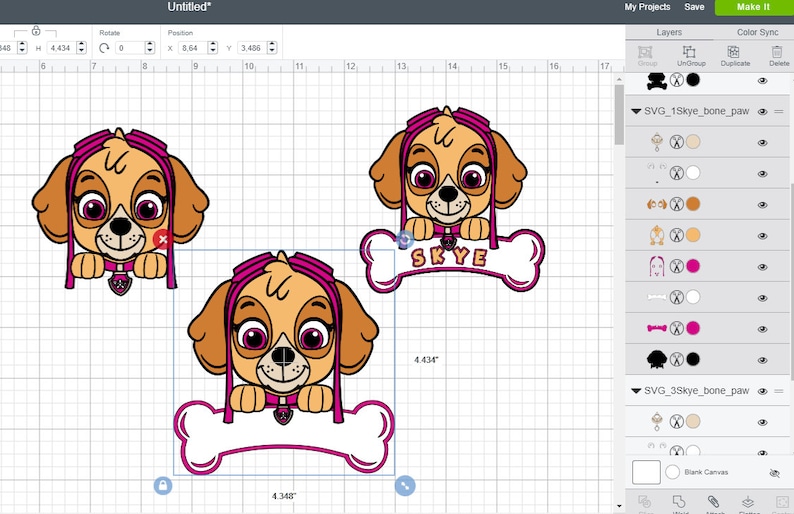
Task: Click the Save button
Action: [x=694, y=7]
